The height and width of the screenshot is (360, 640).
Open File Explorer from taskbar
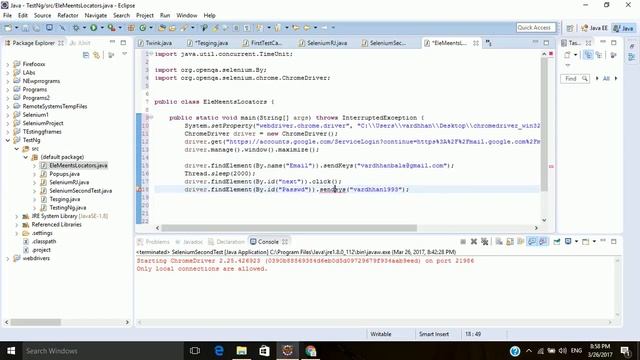coord(242,351)
